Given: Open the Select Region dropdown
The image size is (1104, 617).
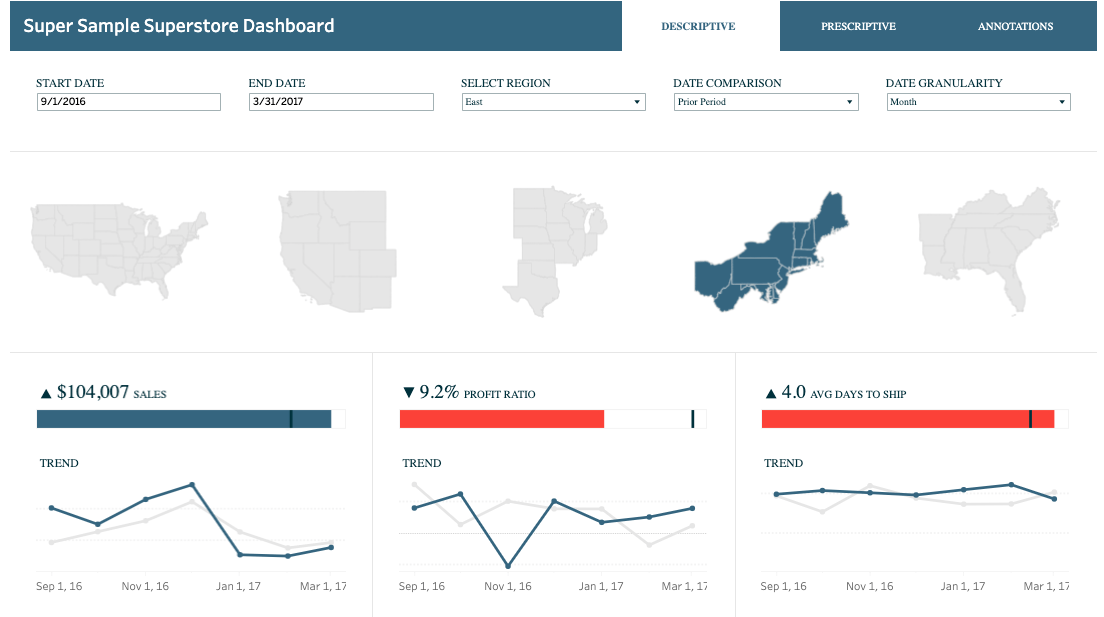Looking at the screenshot, I should pos(637,101).
